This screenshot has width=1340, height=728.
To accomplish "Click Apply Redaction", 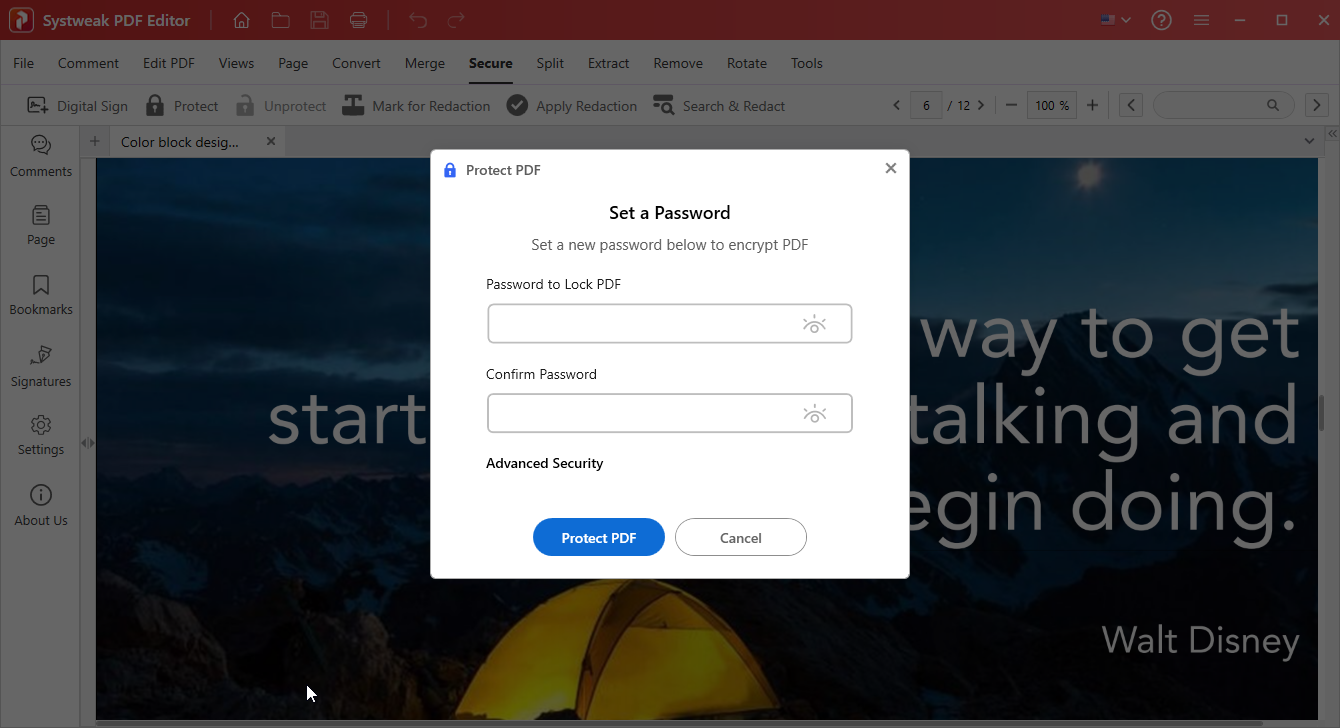I will tap(571, 105).
